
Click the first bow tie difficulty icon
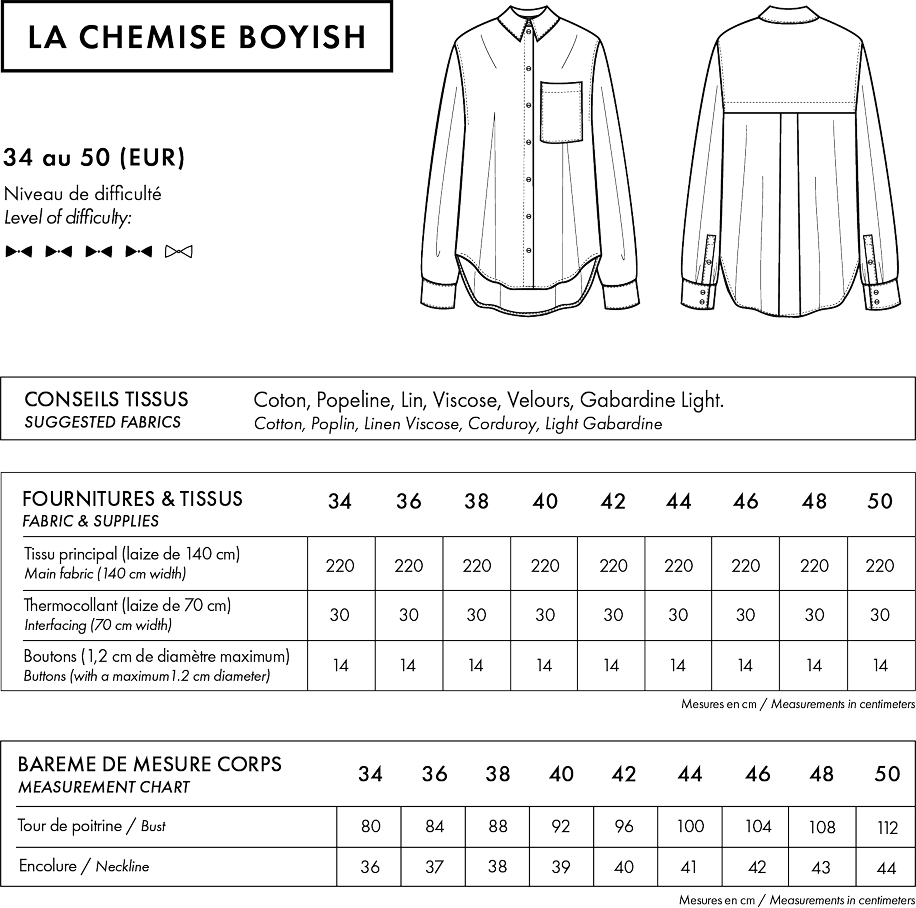(x=19, y=249)
